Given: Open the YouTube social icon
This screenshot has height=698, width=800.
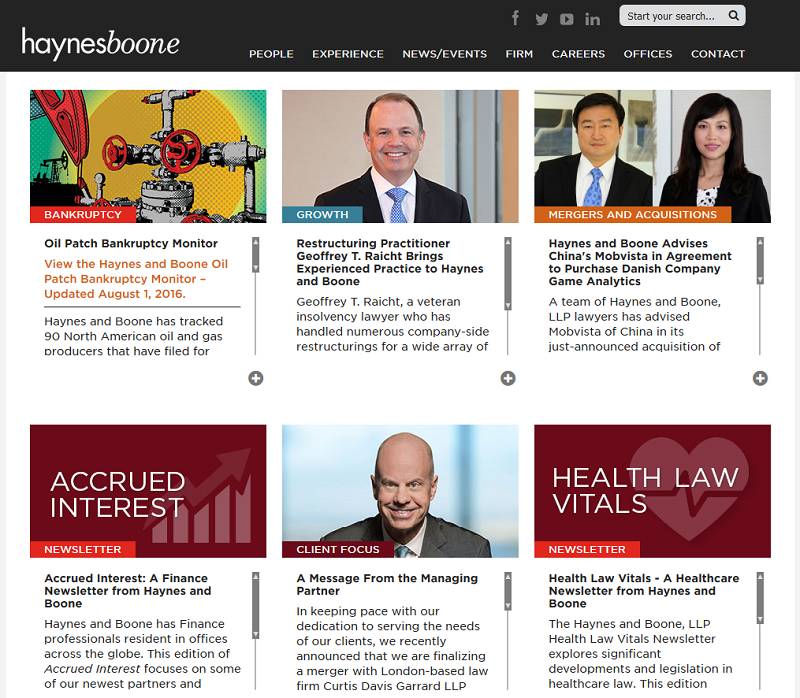Looking at the screenshot, I should 566,19.
